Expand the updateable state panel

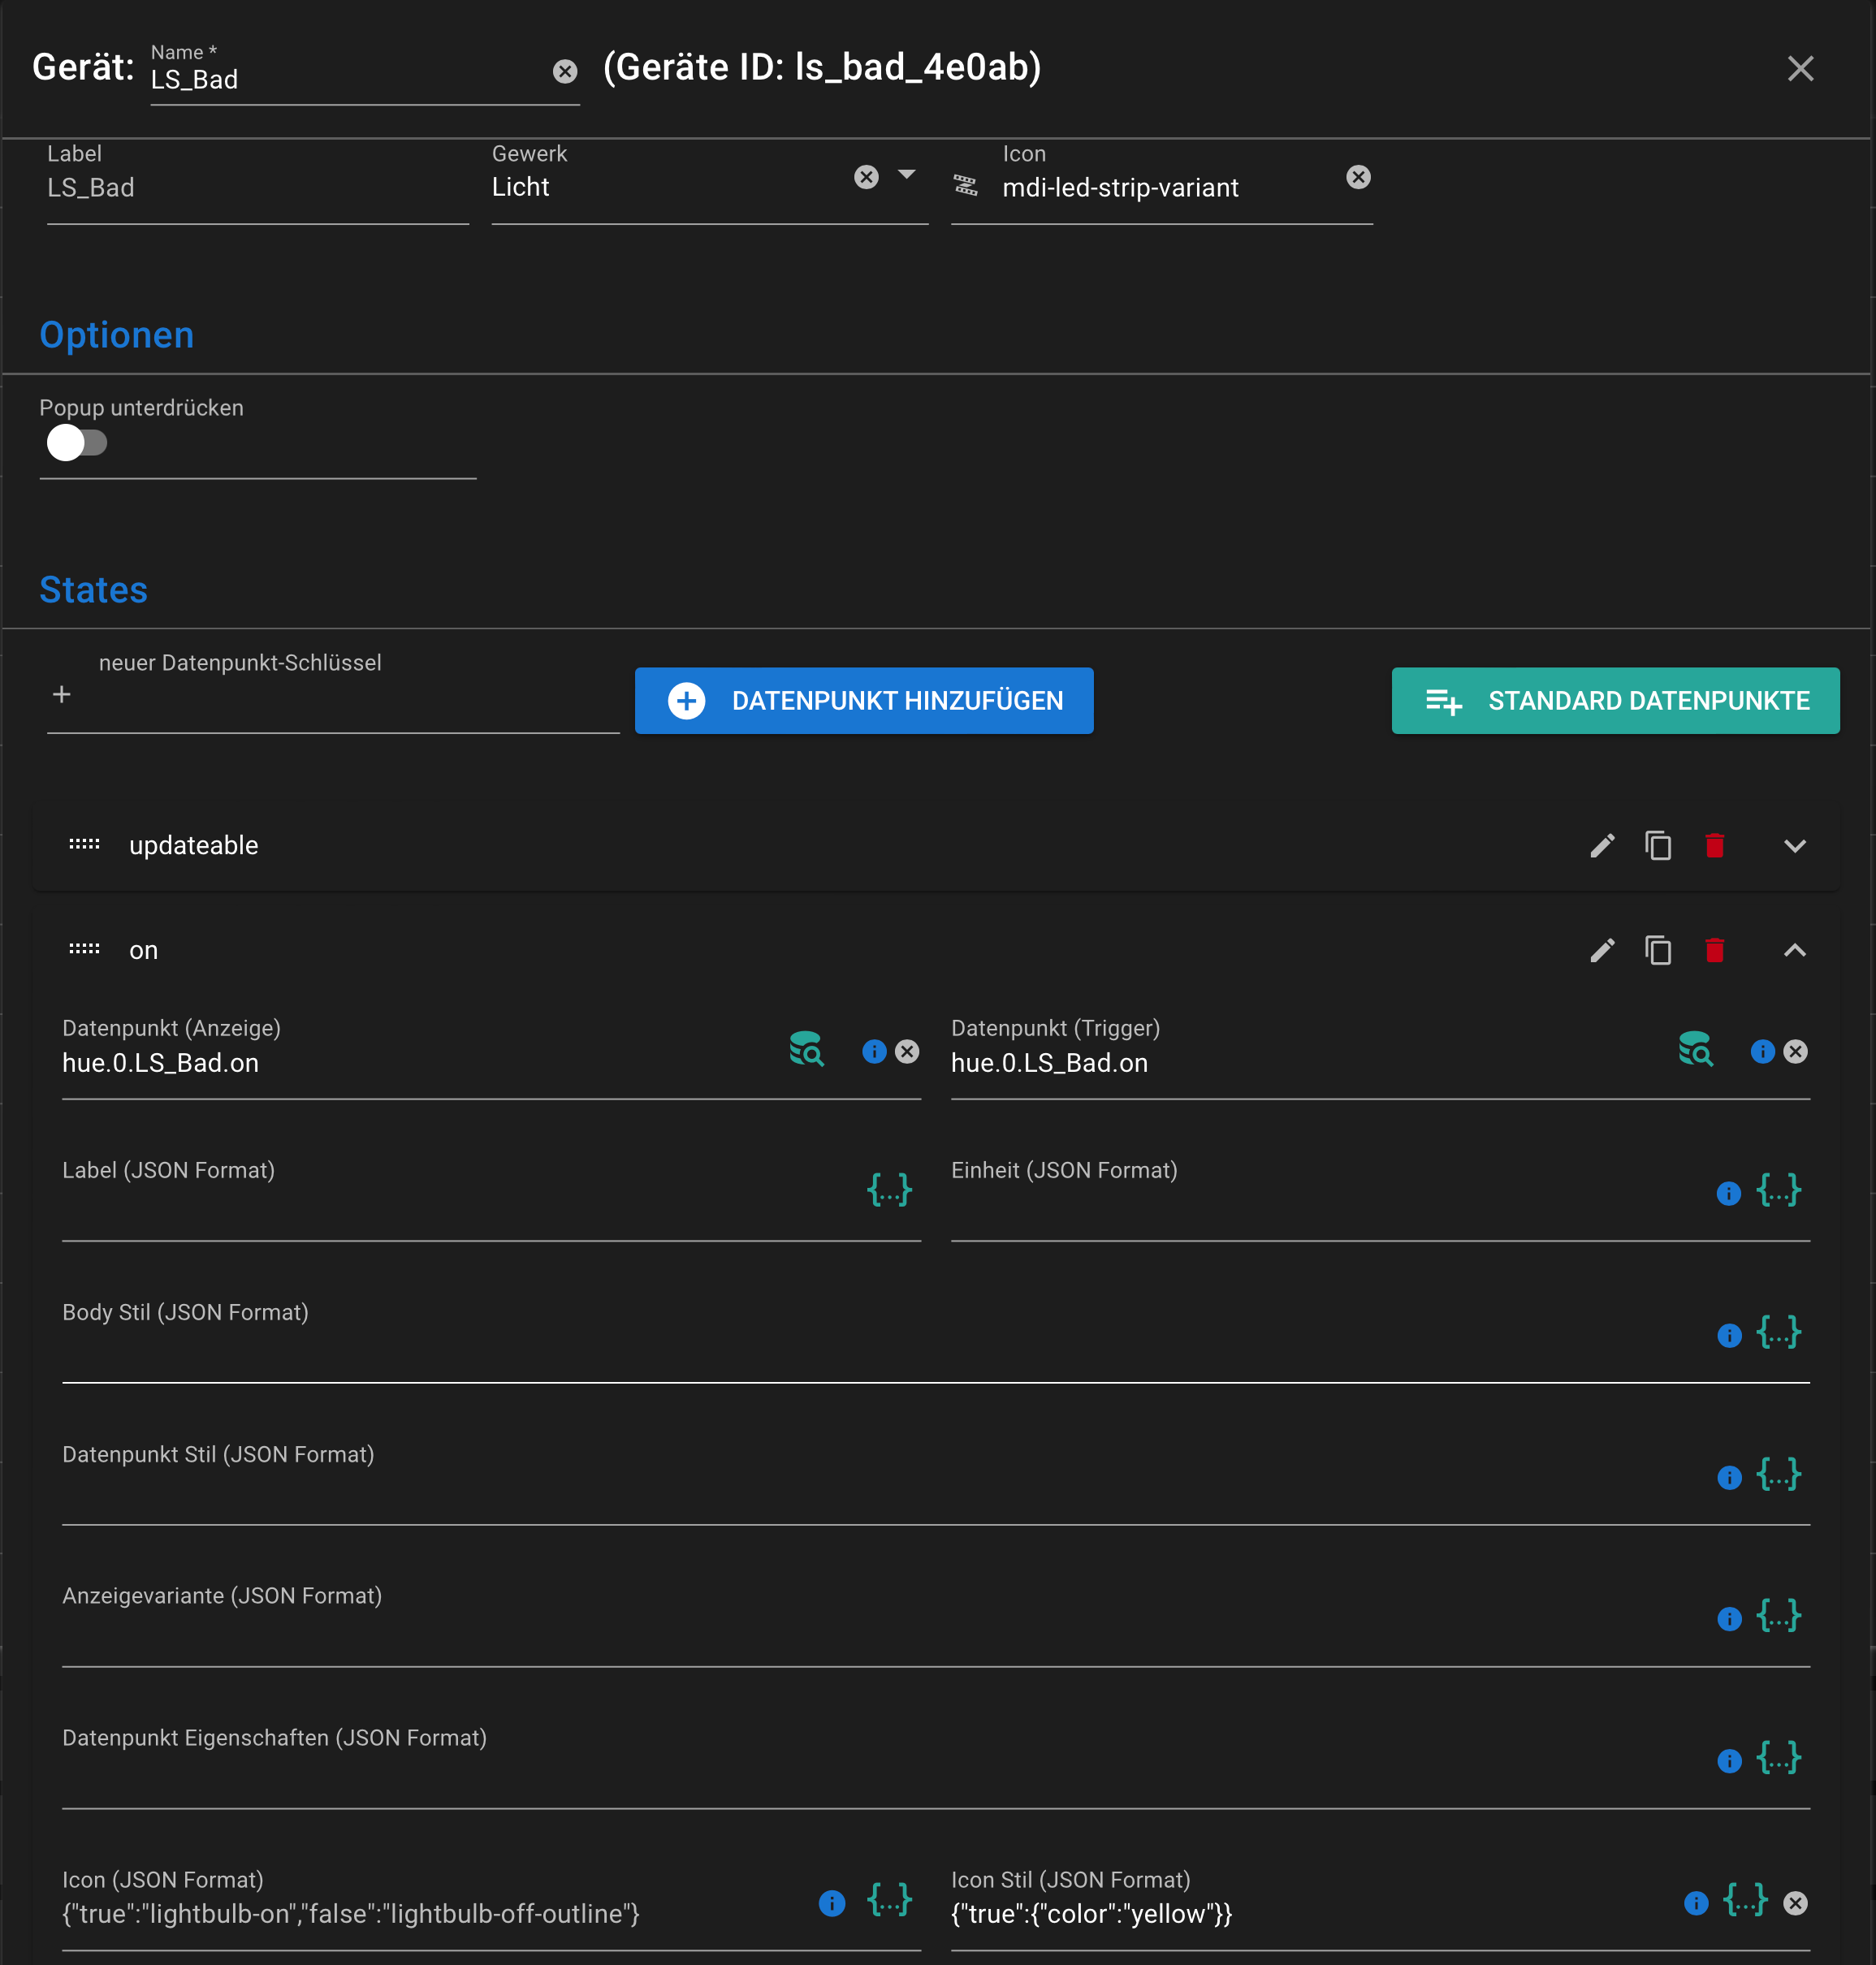click(x=1794, y=846)
